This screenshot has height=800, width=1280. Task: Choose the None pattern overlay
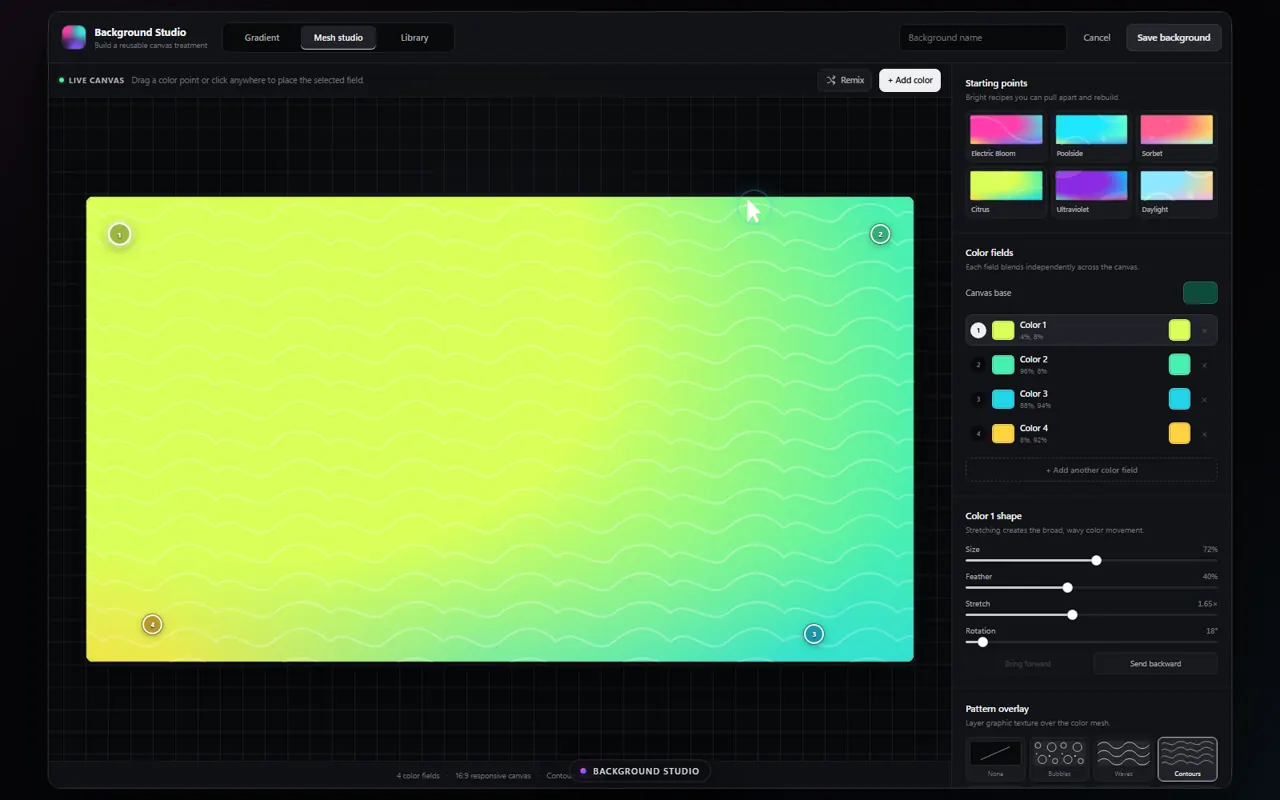point(996,759)
